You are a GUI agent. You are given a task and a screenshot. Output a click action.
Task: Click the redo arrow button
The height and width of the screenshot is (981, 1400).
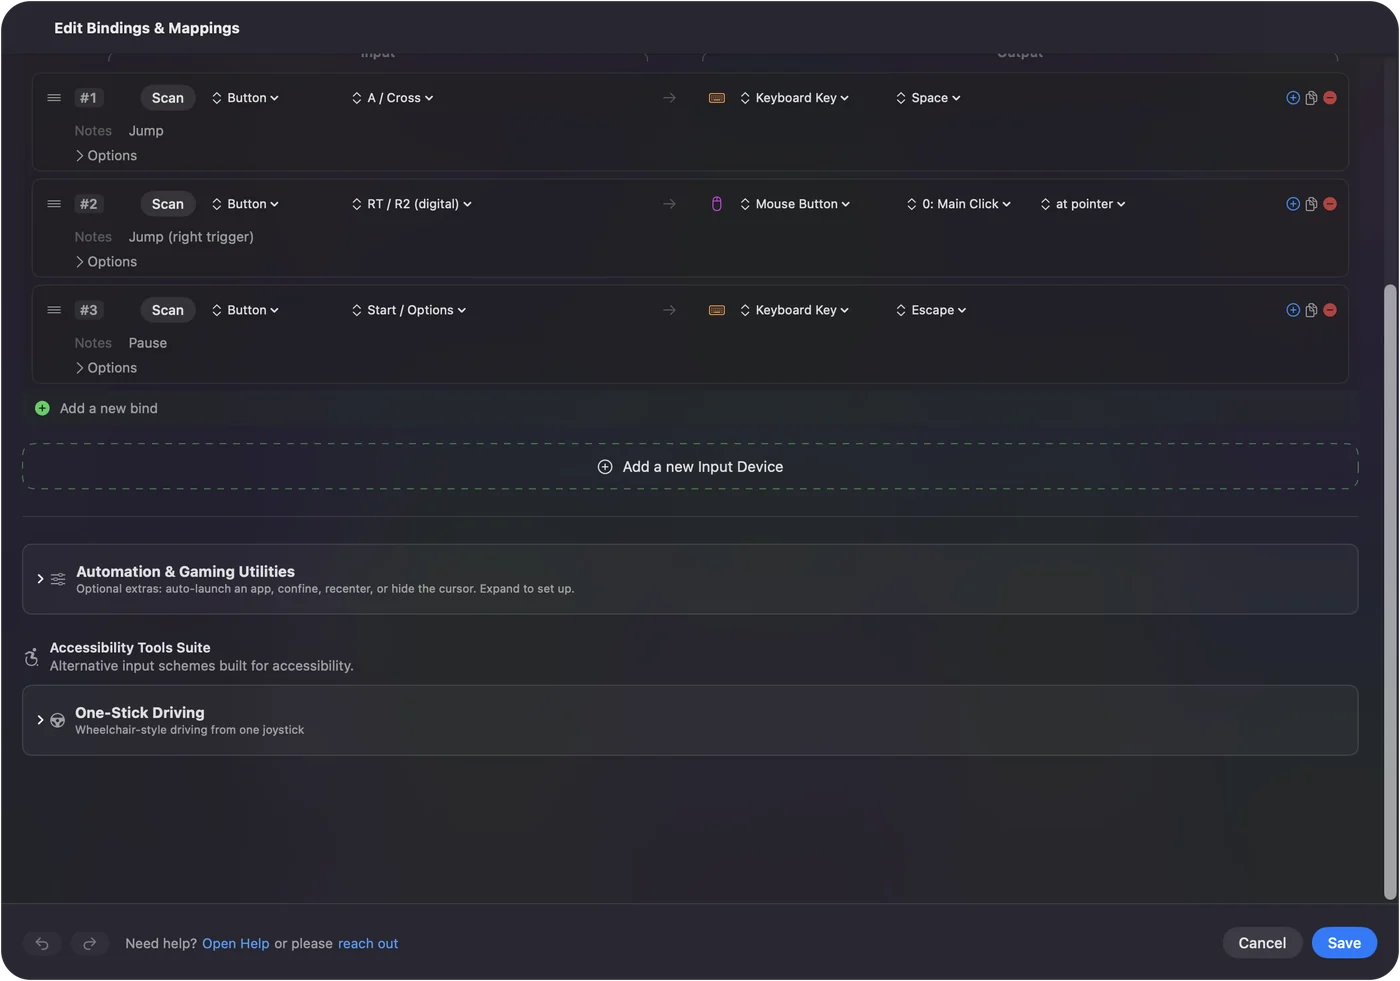click(x=89, y=943)
